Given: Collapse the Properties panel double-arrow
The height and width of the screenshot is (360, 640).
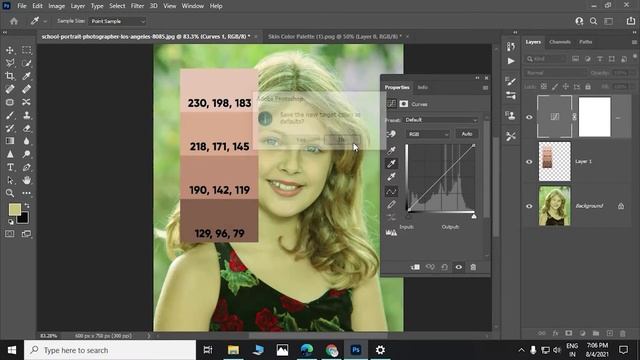Looking at the screenshot, I should (477, 78).
